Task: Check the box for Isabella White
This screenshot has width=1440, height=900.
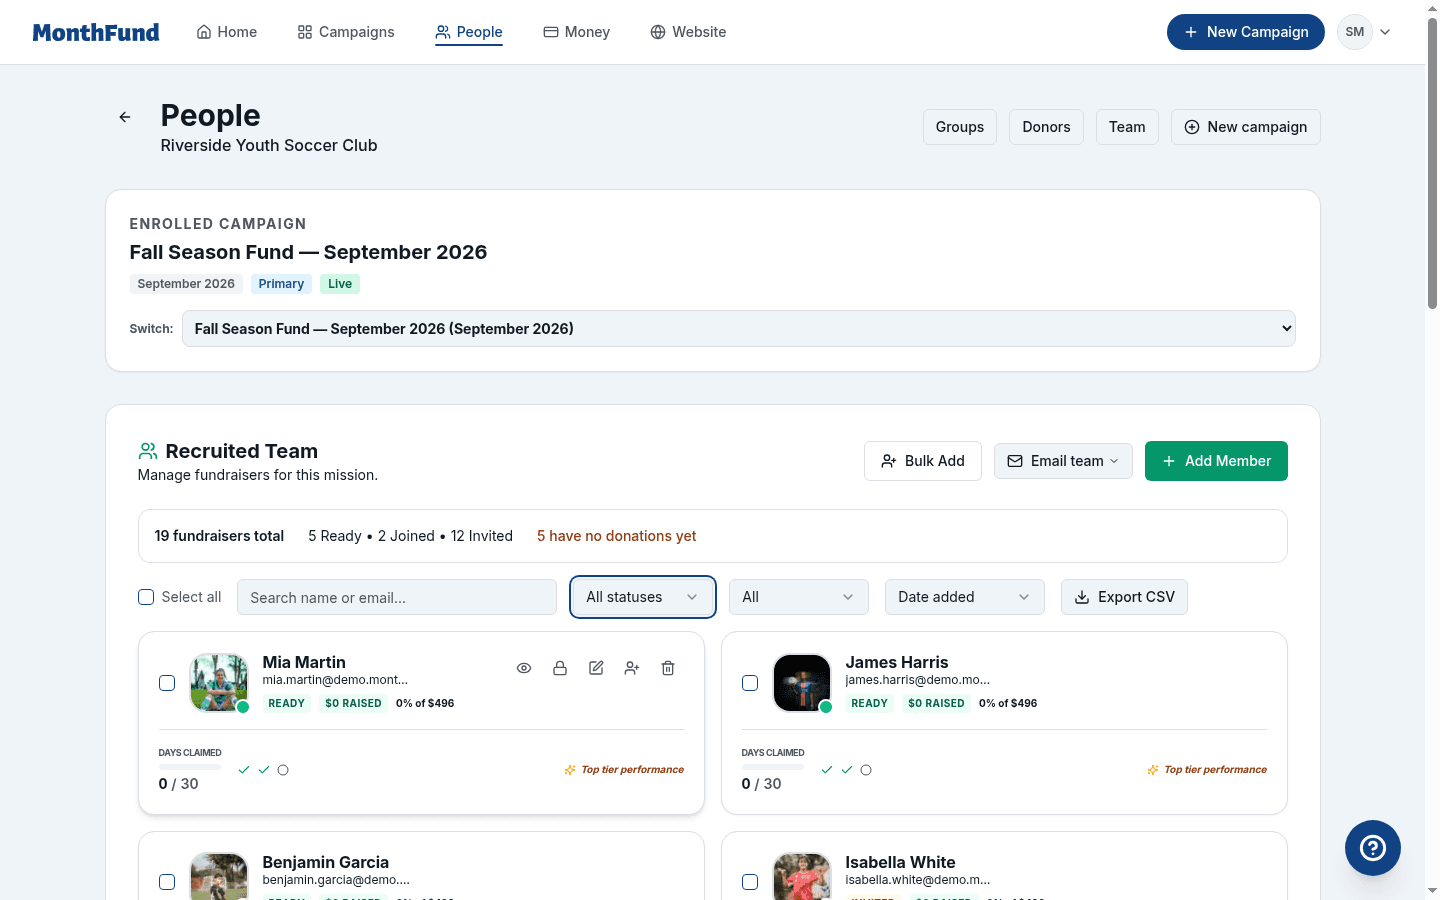Action: (750, 882)
